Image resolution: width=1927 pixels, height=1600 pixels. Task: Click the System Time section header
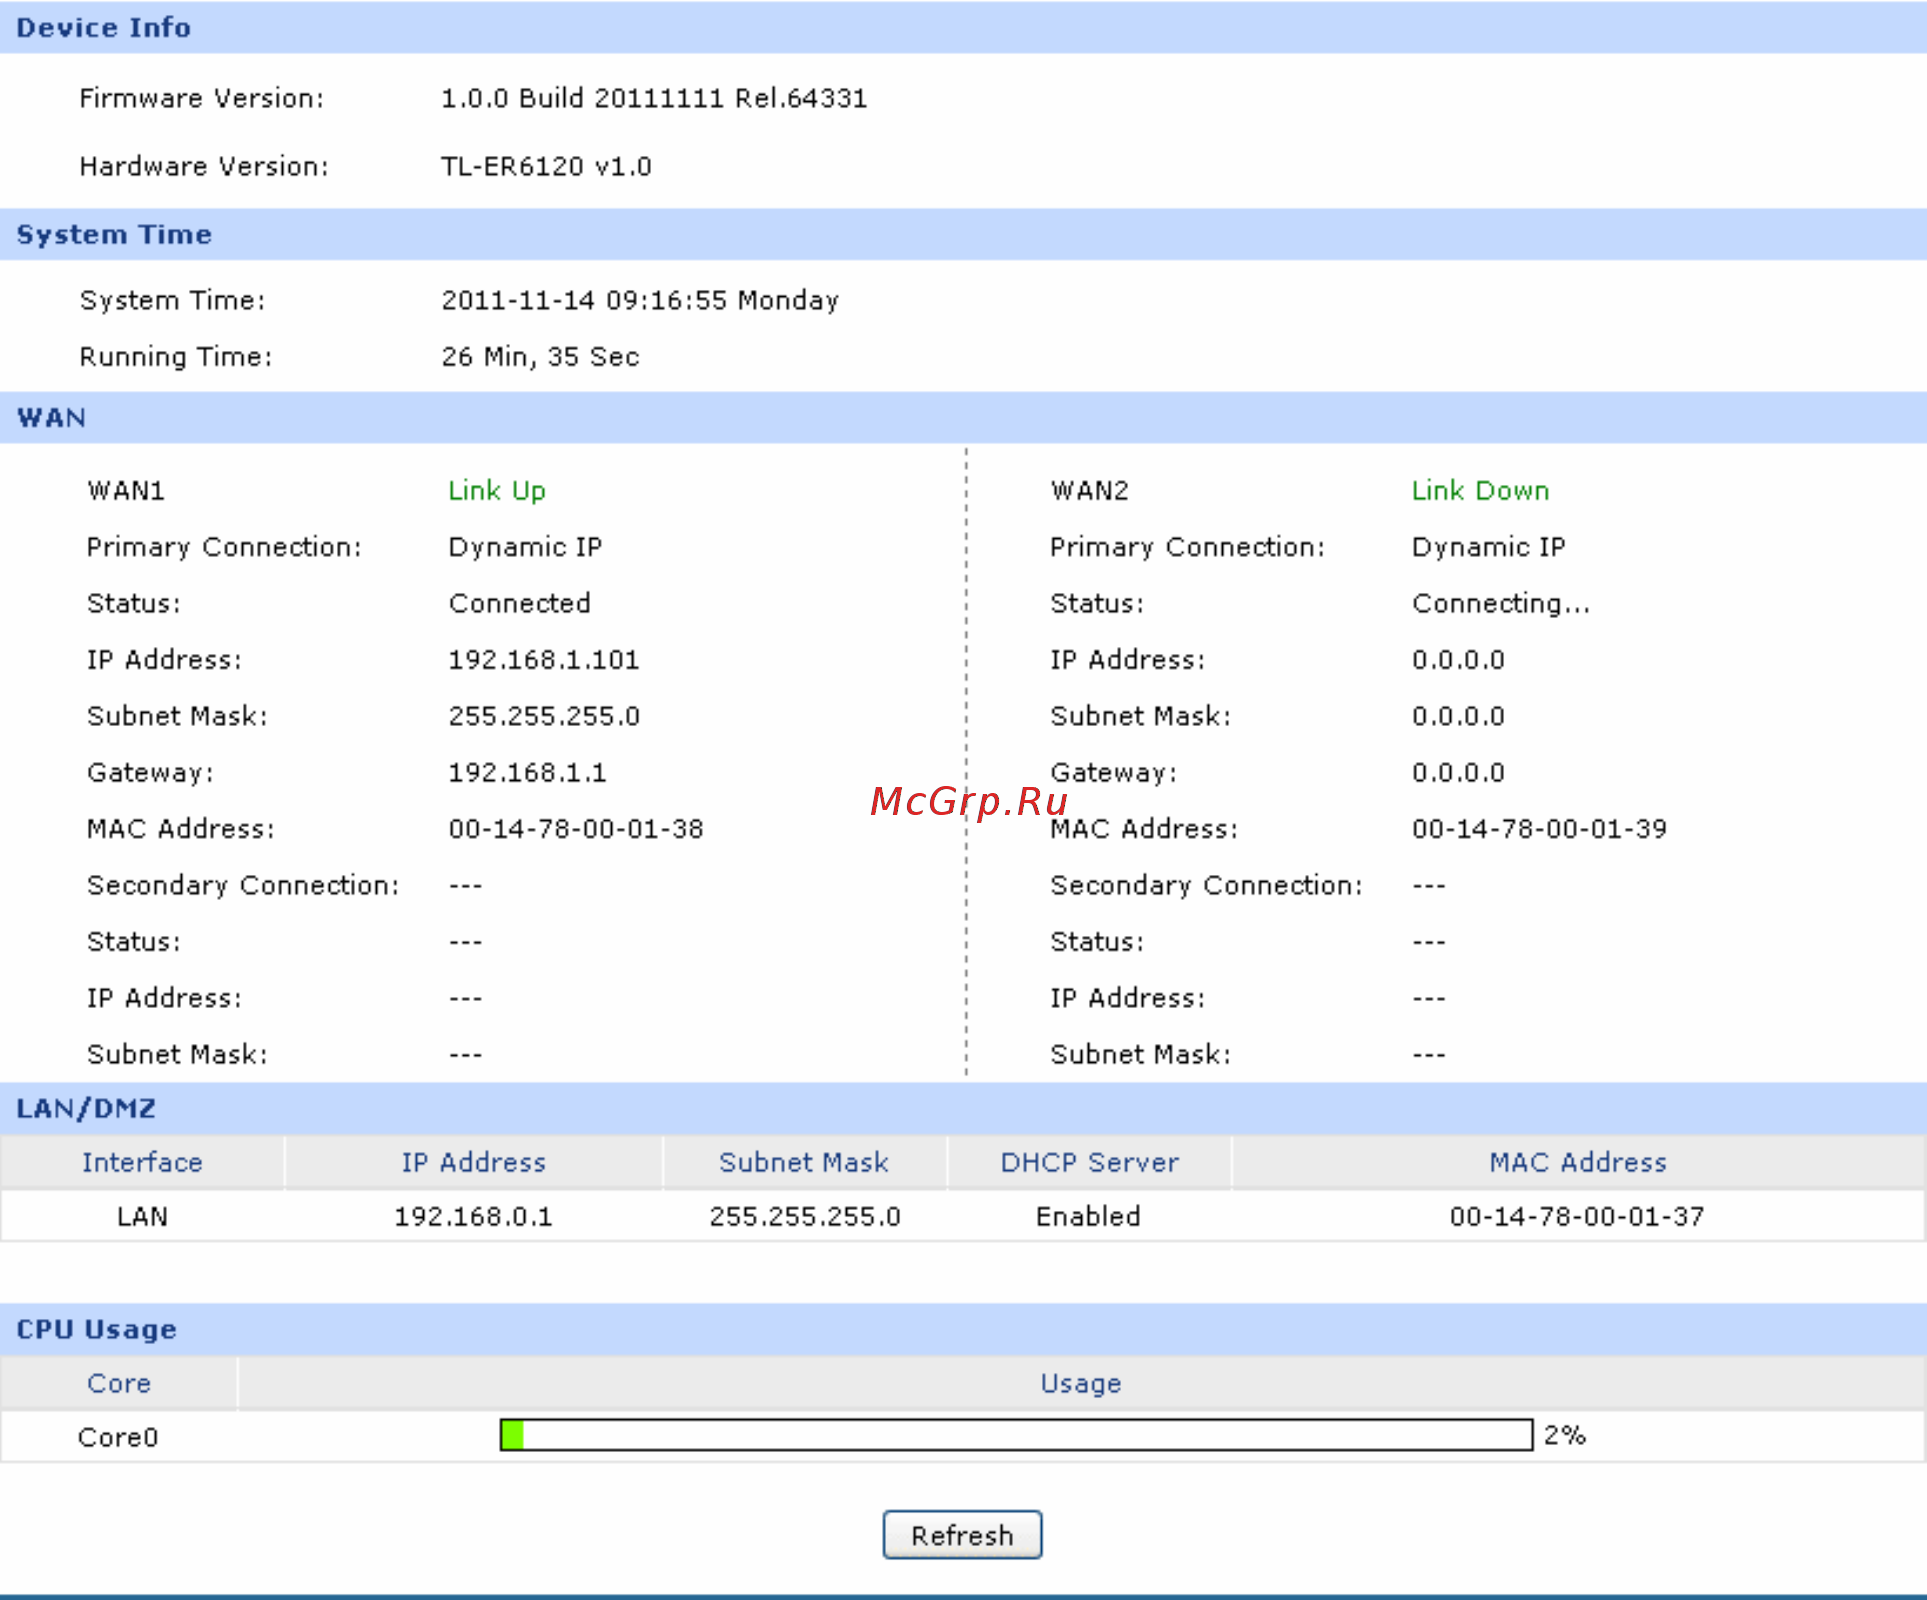click(963, 234)
